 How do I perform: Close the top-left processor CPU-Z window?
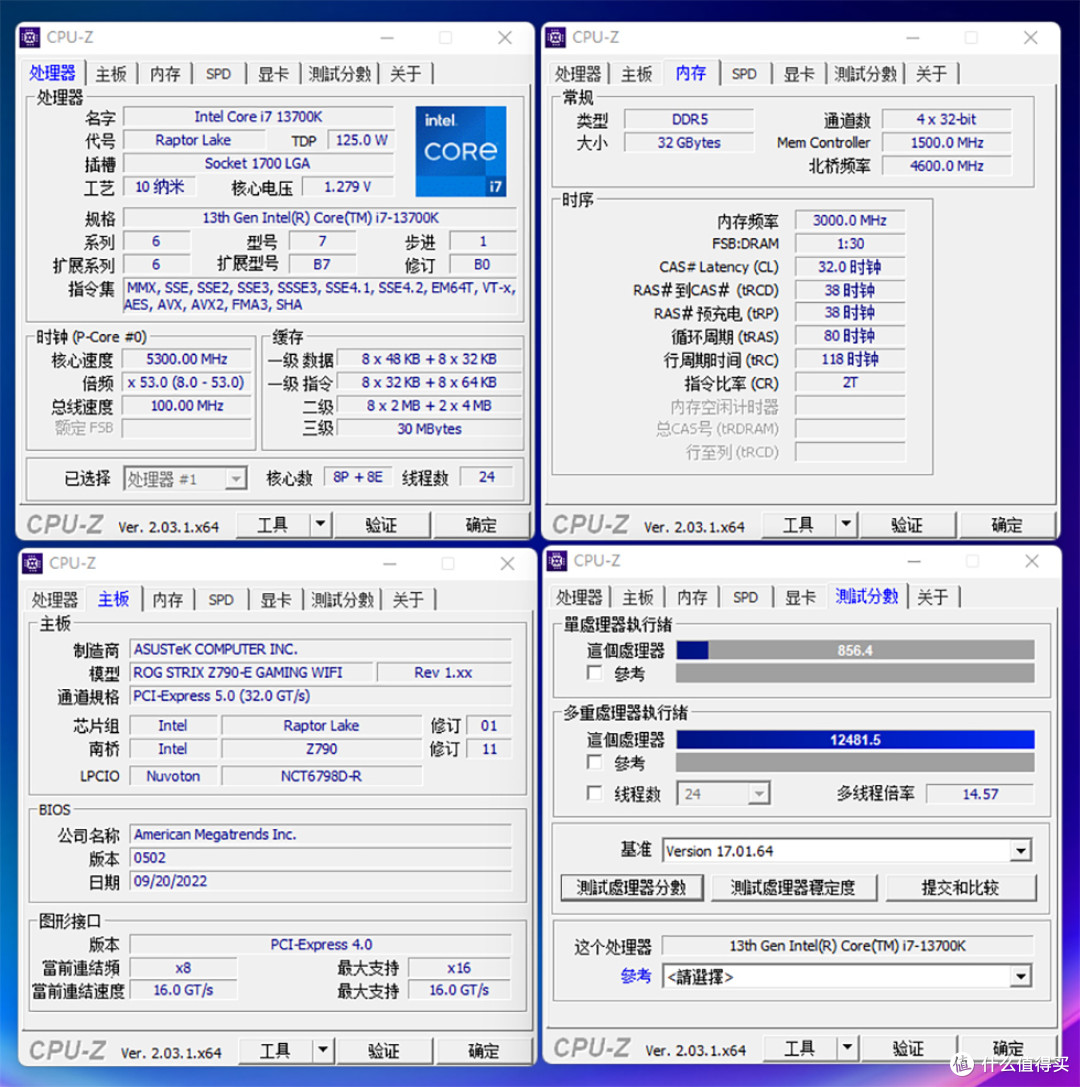[x=505, y=37]
